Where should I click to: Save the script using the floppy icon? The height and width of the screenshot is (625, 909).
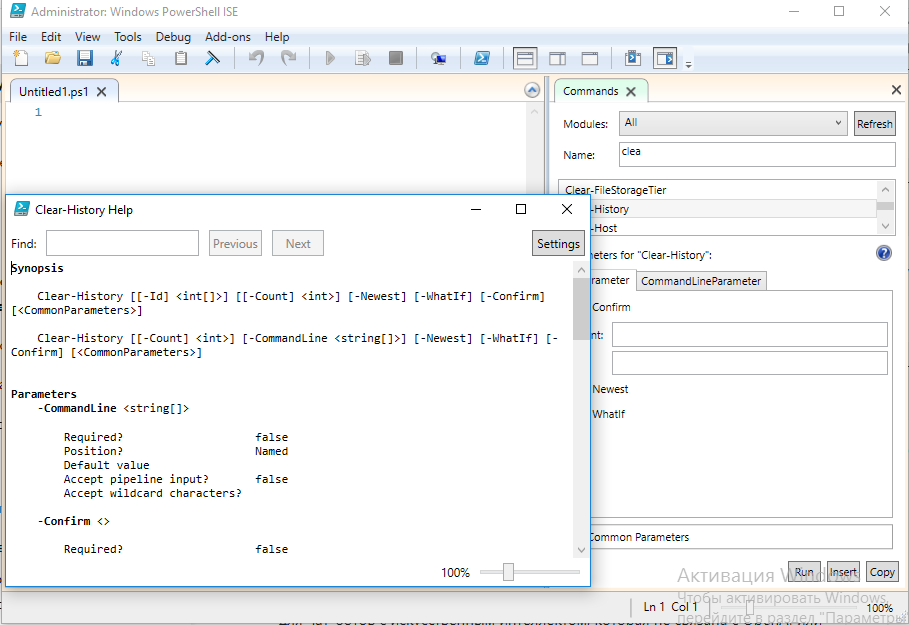tap(85, 58)
